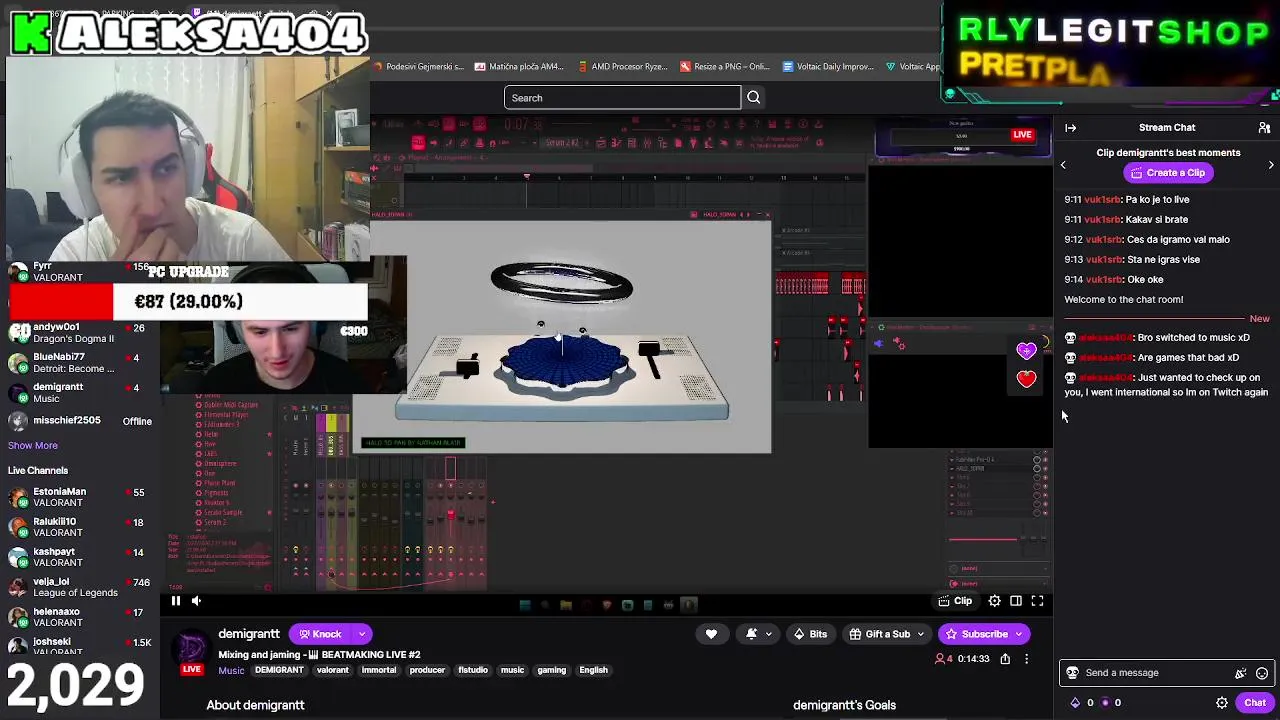Subscribe to demigrantt
Screen dimensions: 1280x720
click(976, 634)
